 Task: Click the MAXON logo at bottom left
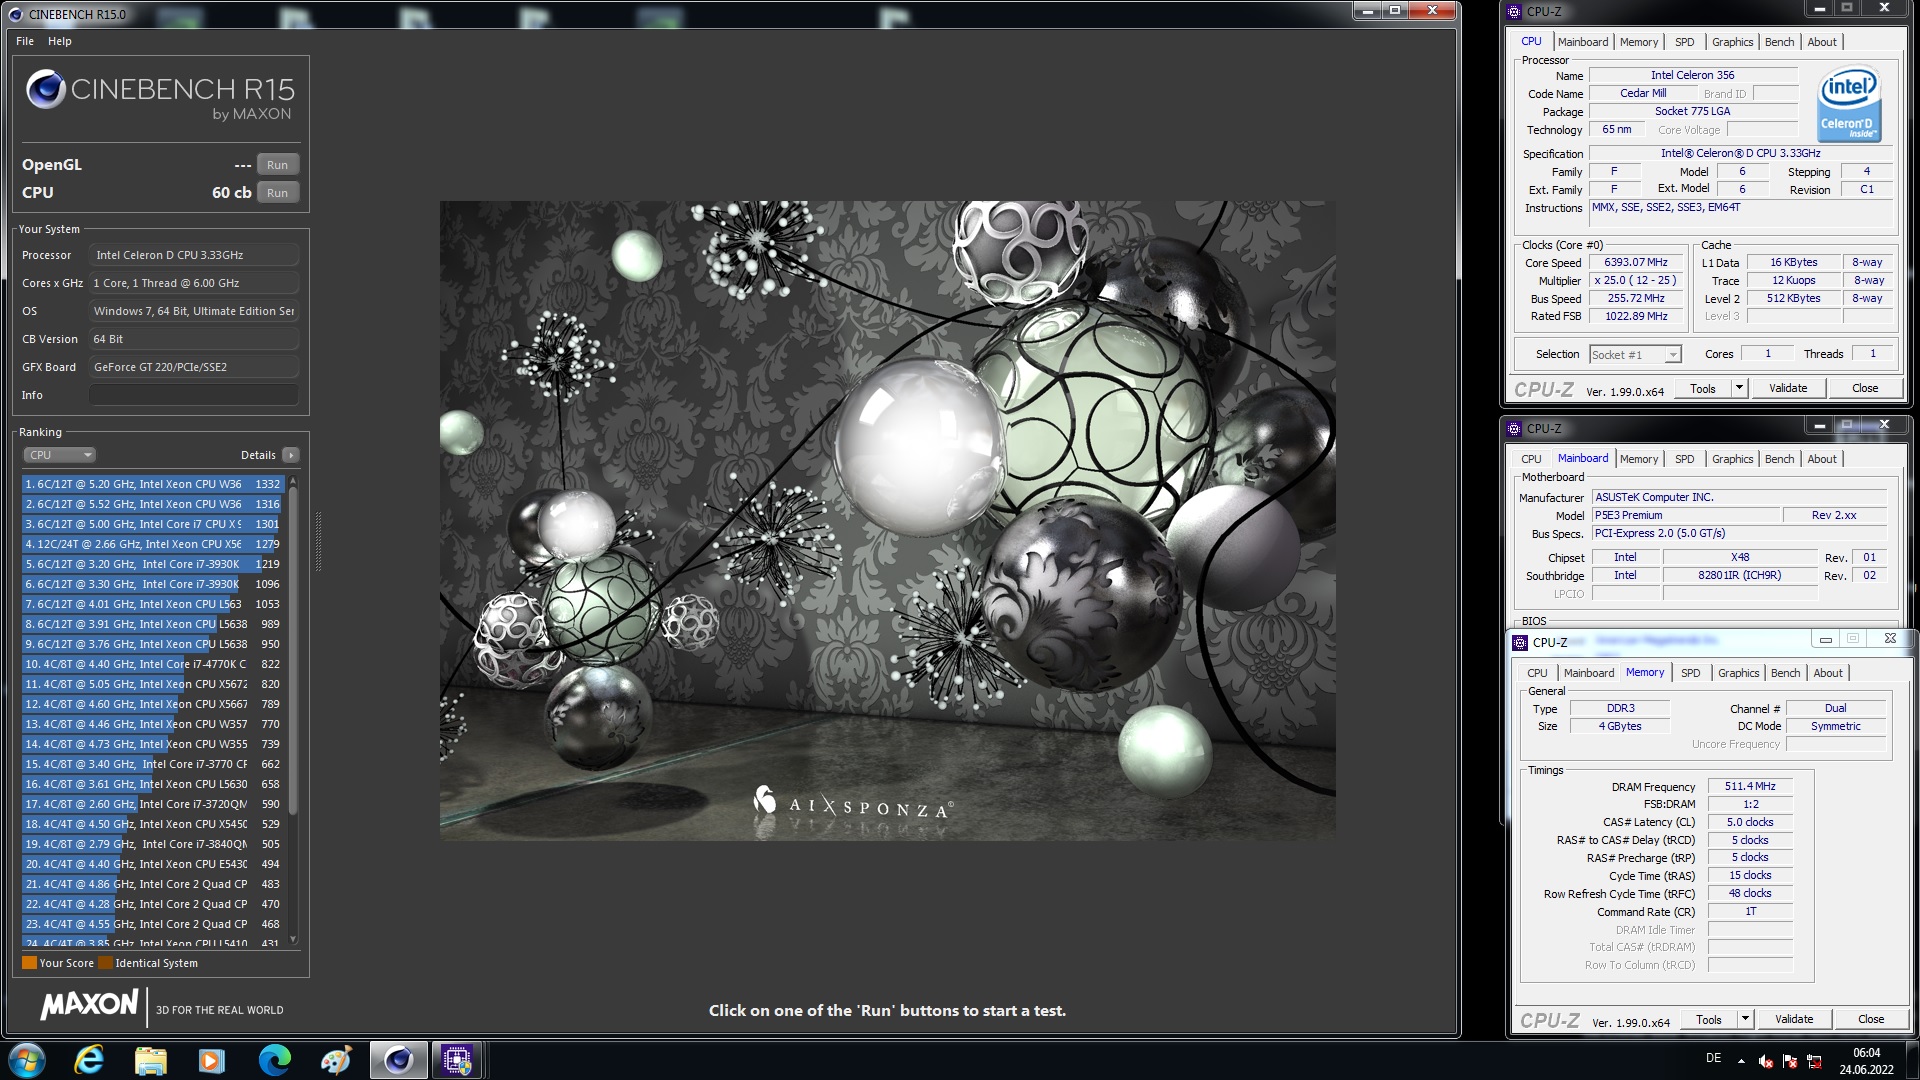[89, 1006]
